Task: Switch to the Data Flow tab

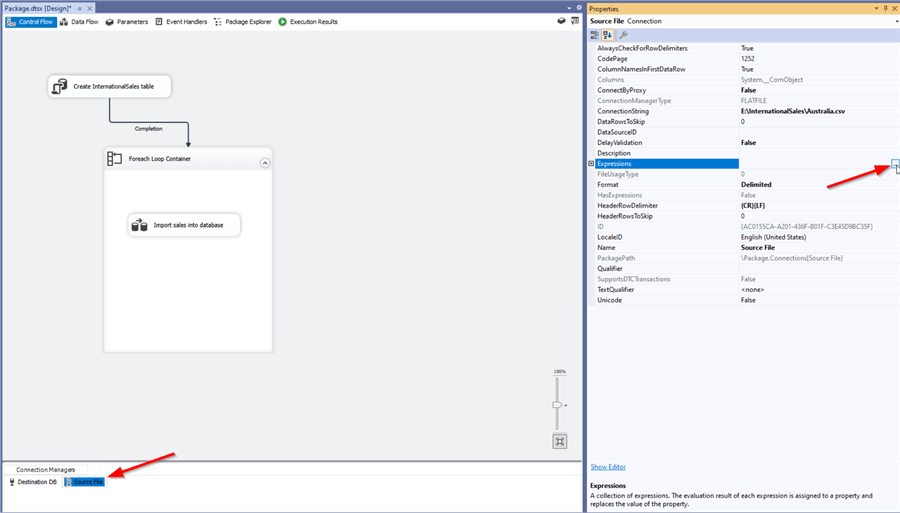Action: pyautogui.click(x=79, y=21)
